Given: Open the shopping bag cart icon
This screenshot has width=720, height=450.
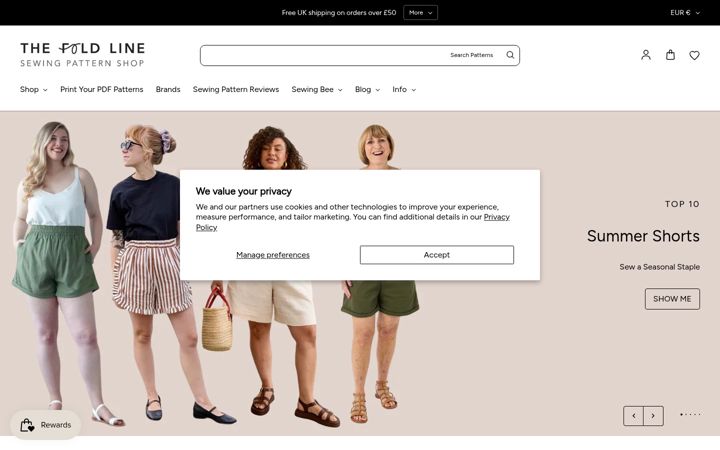Looking at the screenshot, I should pyautogui.click(x=670, y=55).
